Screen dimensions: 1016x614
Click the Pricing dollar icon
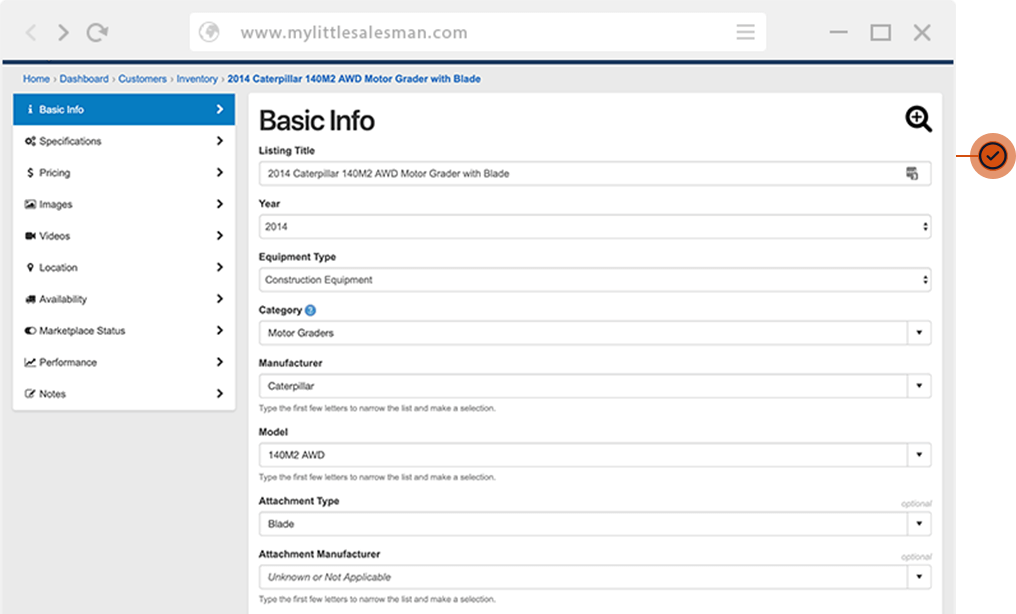pos(30,173)
